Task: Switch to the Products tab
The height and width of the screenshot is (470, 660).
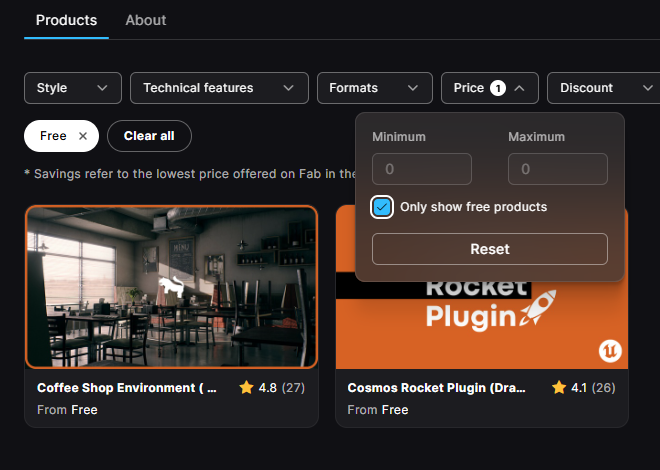Action: pos(67,20)
